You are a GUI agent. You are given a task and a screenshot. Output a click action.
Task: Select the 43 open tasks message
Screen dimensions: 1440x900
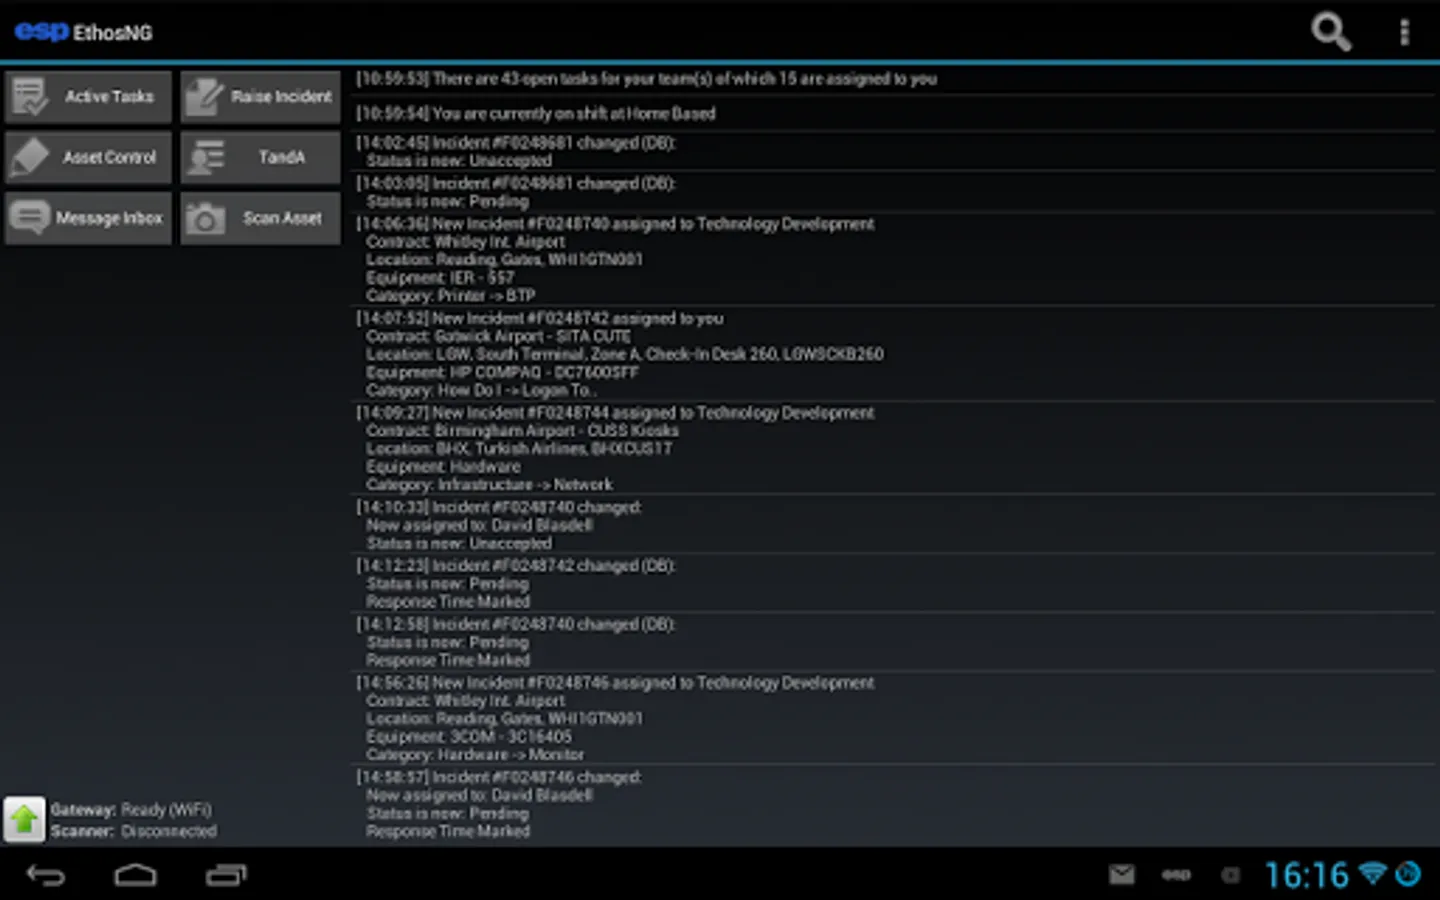[893, 79]
